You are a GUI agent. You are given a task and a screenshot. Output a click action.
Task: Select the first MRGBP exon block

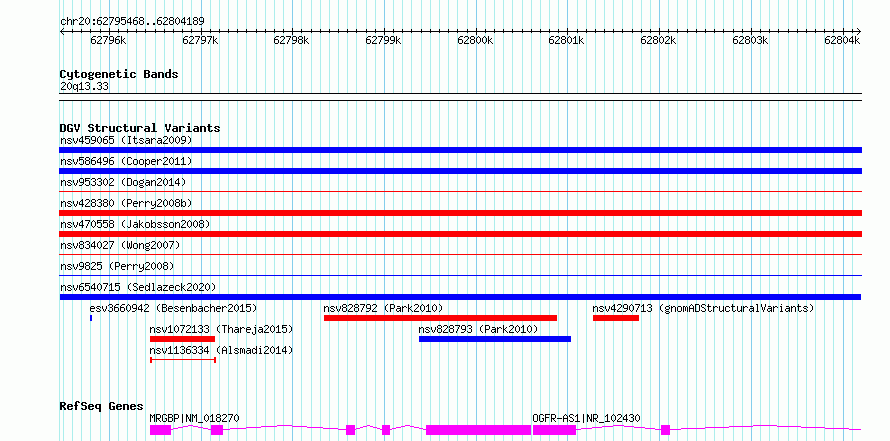[x=160, y=430]
